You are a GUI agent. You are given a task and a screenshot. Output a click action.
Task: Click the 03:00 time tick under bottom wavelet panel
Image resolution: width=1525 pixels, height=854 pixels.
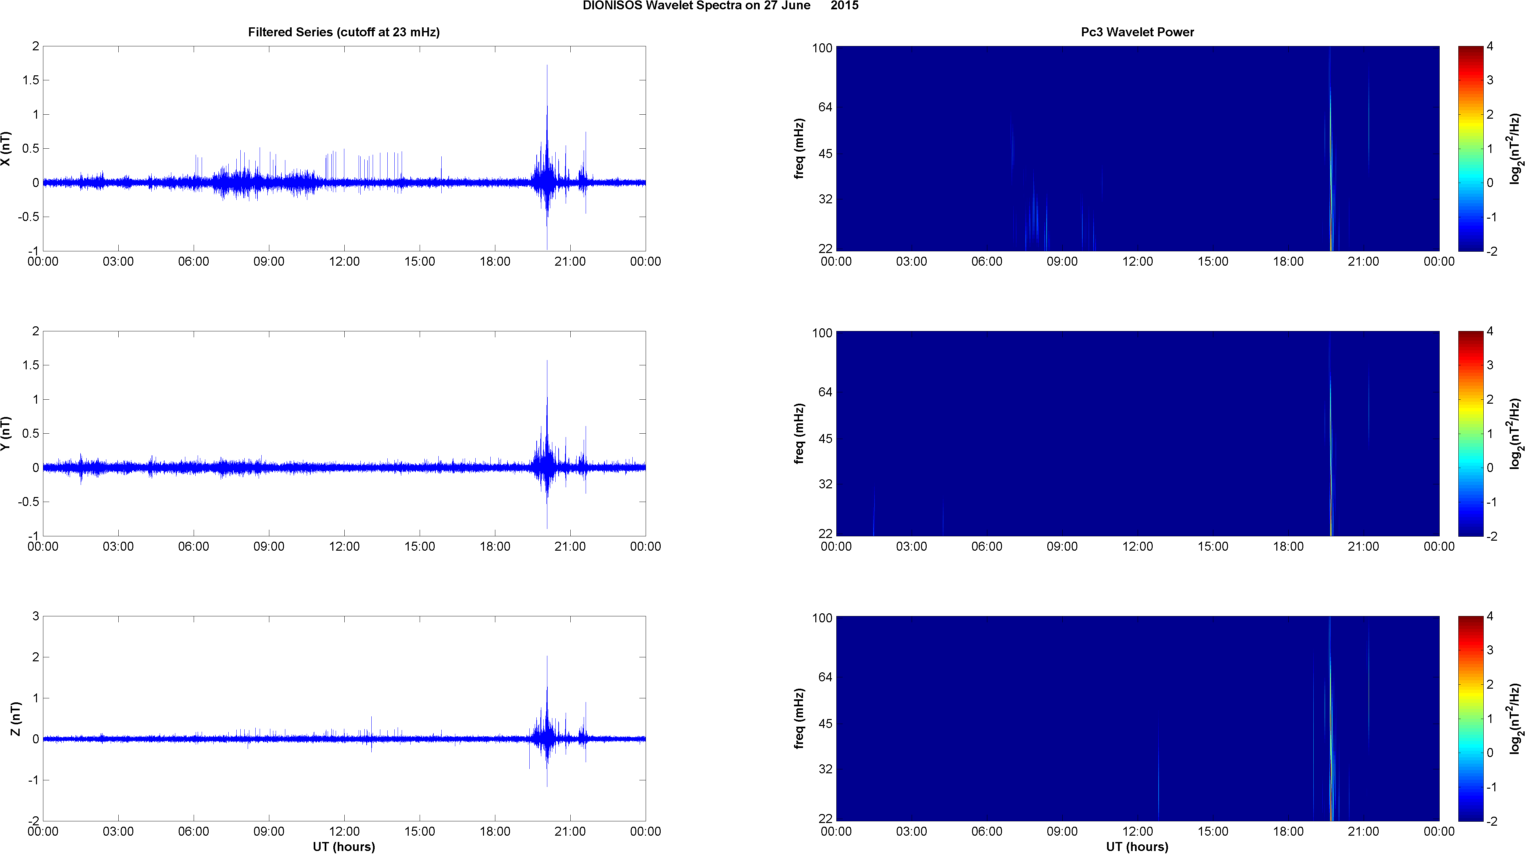click(x=911, y=832)
